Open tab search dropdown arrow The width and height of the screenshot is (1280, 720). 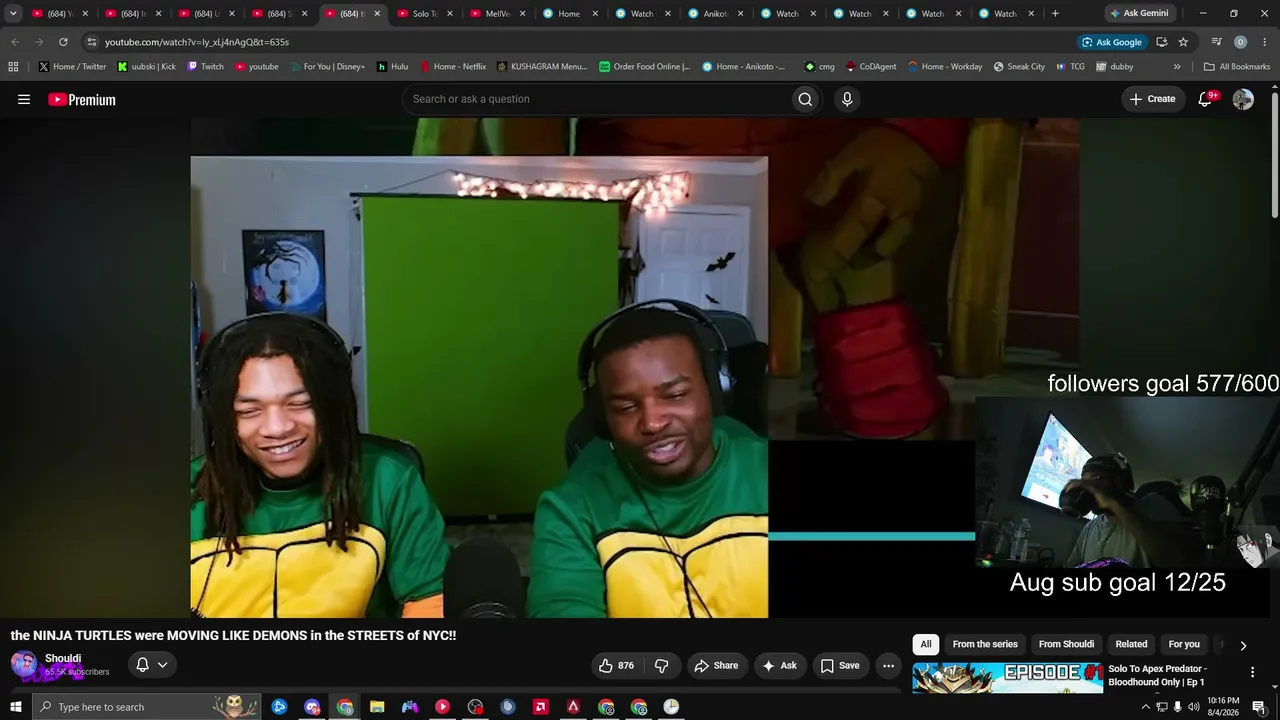coord(13,14)
